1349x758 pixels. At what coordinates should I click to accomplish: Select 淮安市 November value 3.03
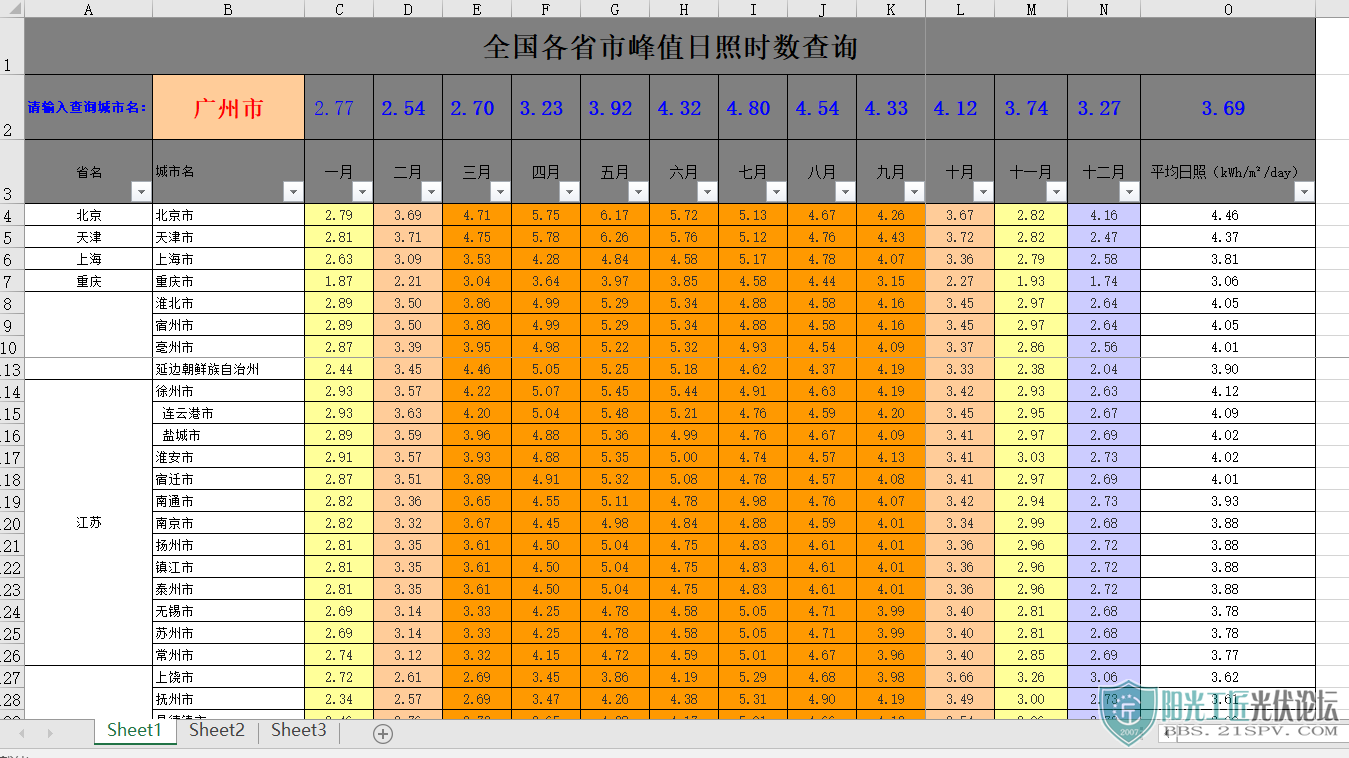pos(1031,457)
